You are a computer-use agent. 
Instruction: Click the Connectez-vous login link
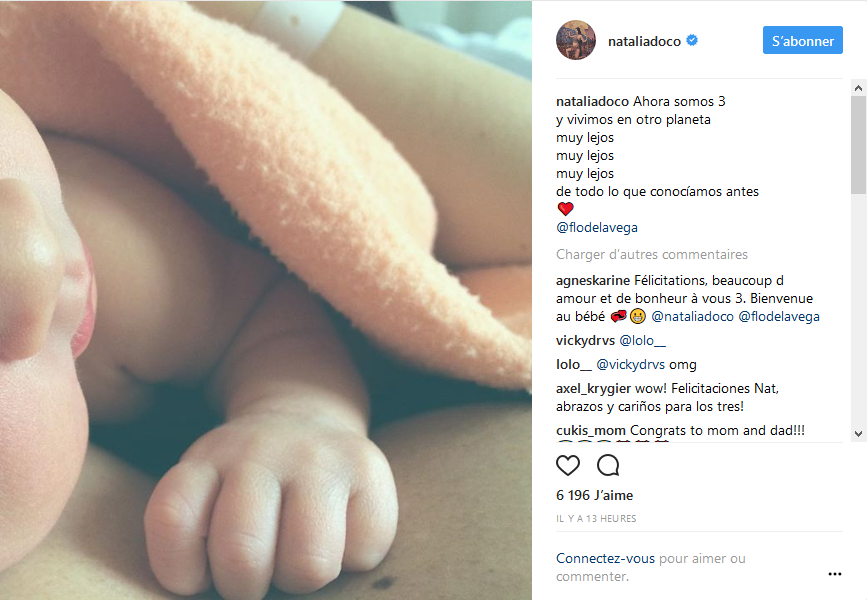(605, 559)
